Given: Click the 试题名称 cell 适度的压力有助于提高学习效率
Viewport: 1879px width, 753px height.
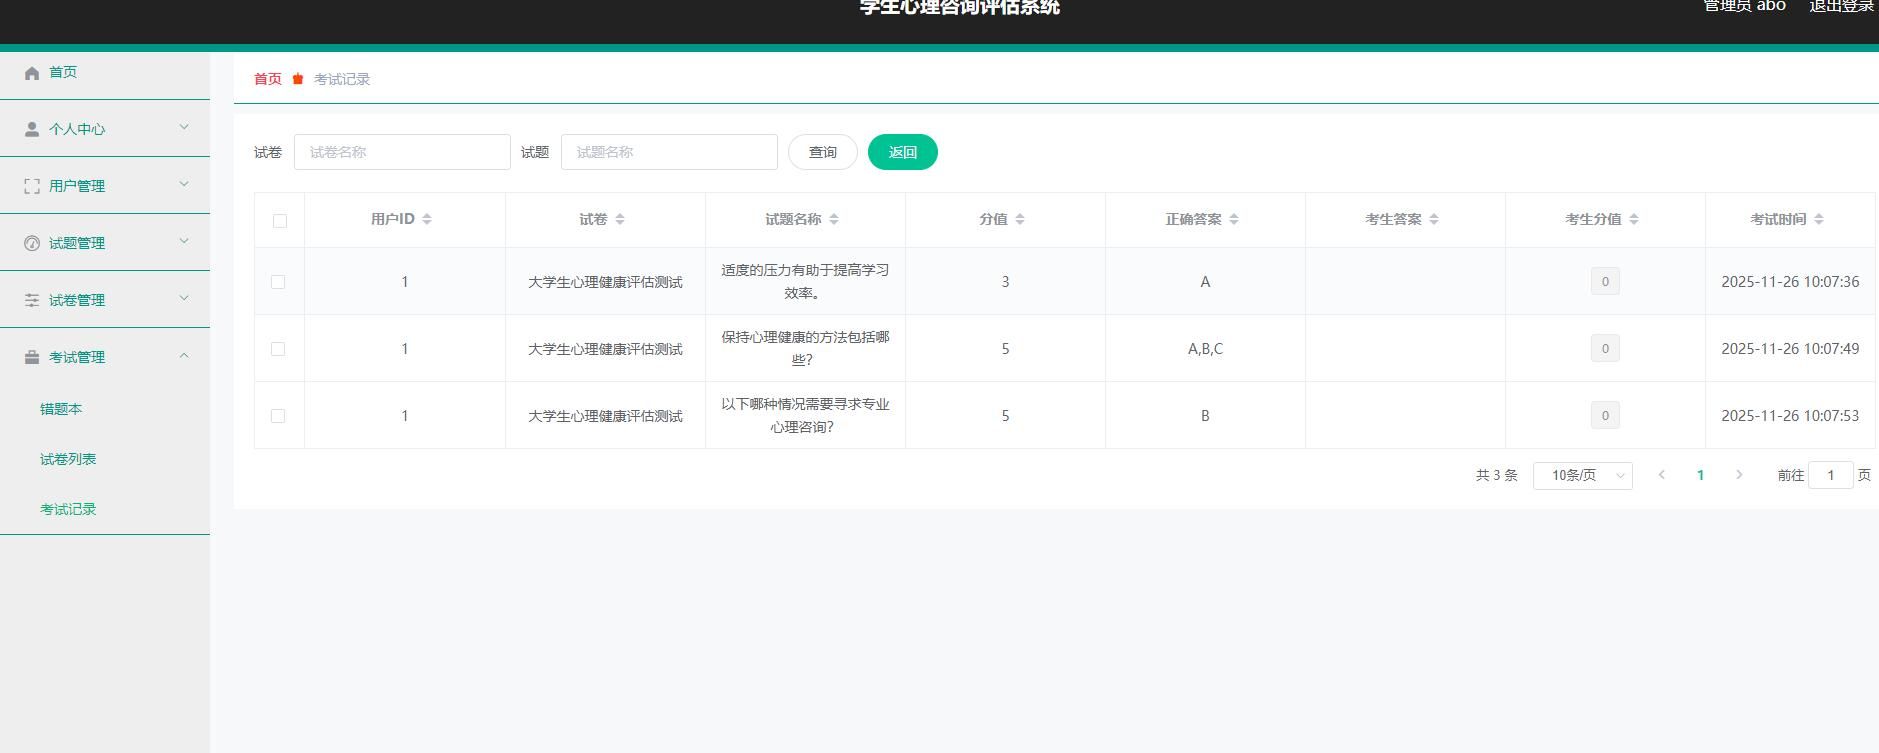Looking at the screenshot, I should (805, 281).
